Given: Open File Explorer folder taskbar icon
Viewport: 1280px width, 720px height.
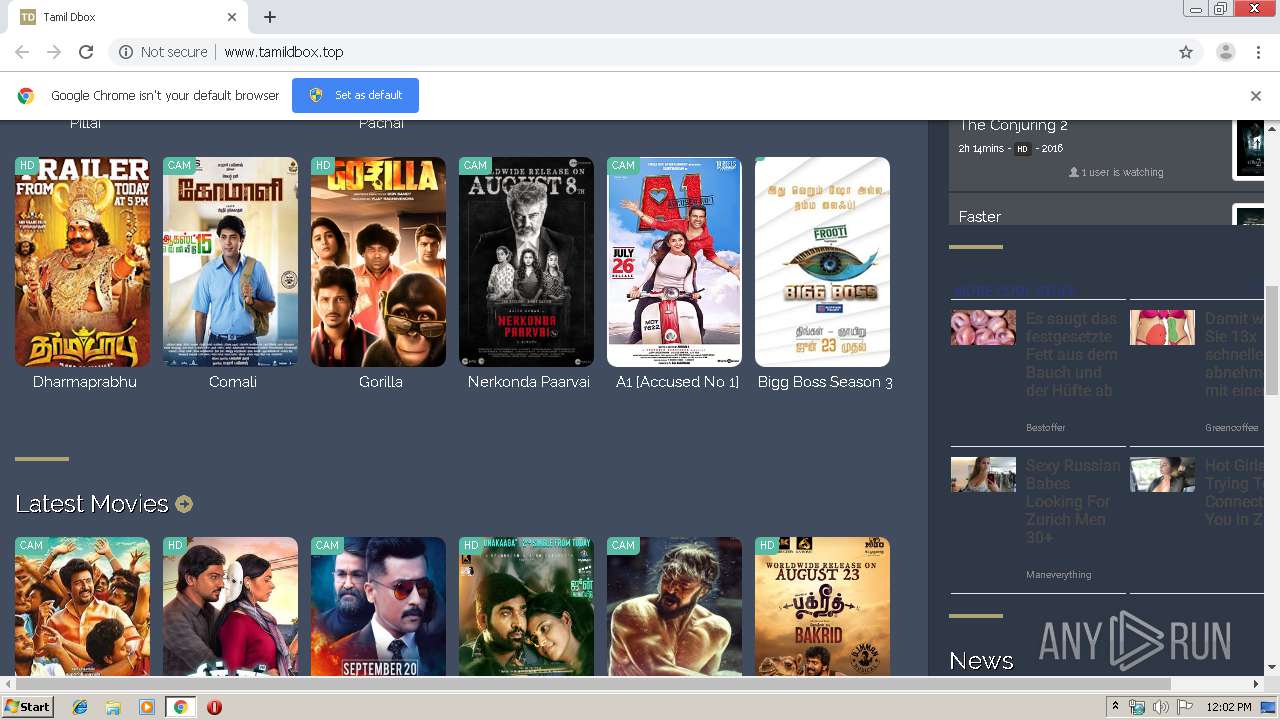Looking at the screenshot, I should click(x=113, y=707).
